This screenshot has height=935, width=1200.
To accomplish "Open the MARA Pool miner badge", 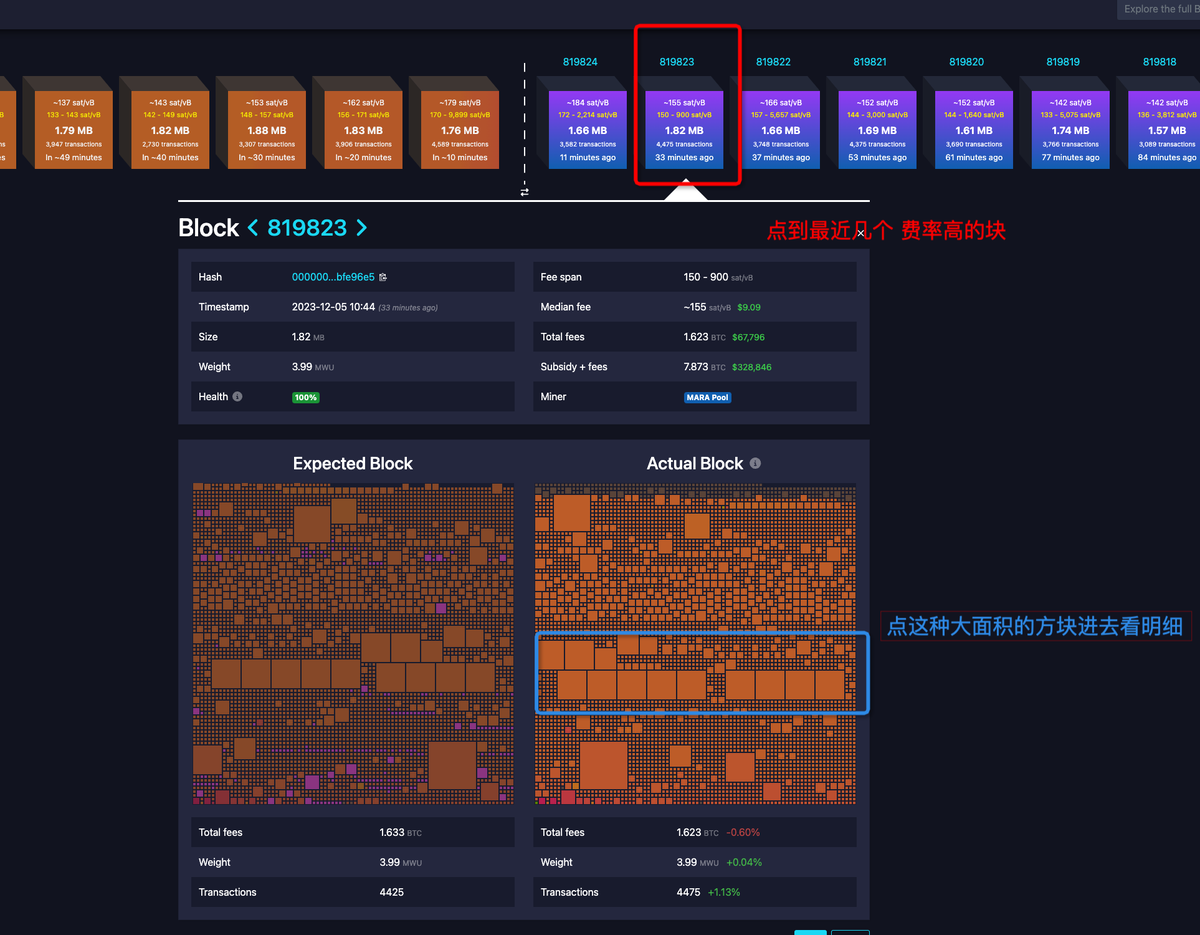I will 708,397.
